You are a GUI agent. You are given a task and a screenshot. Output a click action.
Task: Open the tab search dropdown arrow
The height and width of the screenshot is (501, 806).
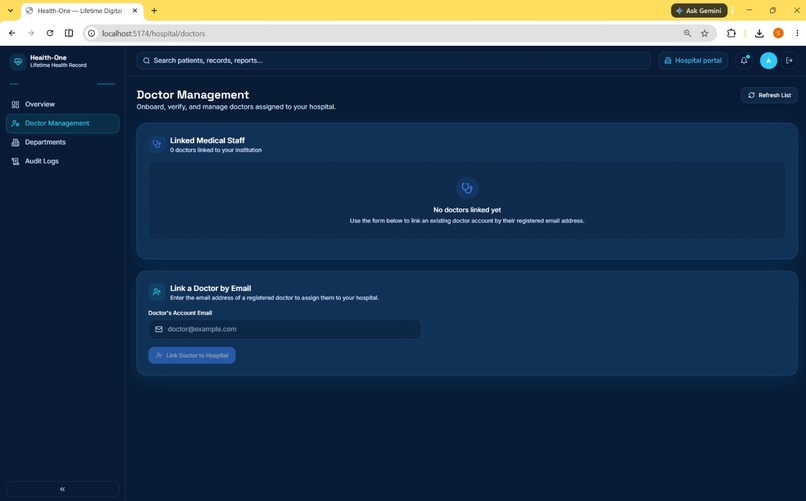[10, 10]
